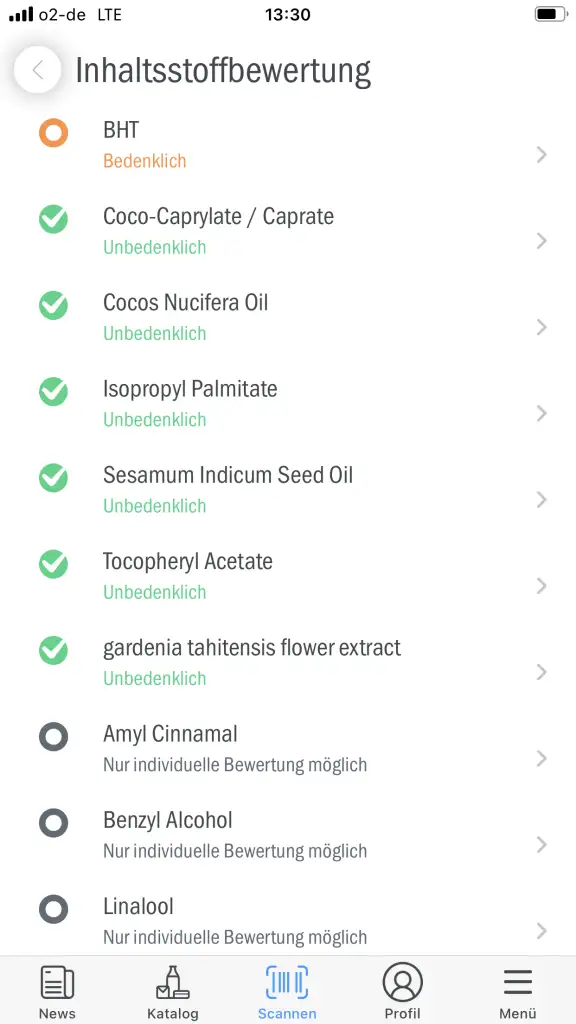Tap the back arrow button
Screen dimensions: 576x1024
pyautogui.click(x=38, y=70)
